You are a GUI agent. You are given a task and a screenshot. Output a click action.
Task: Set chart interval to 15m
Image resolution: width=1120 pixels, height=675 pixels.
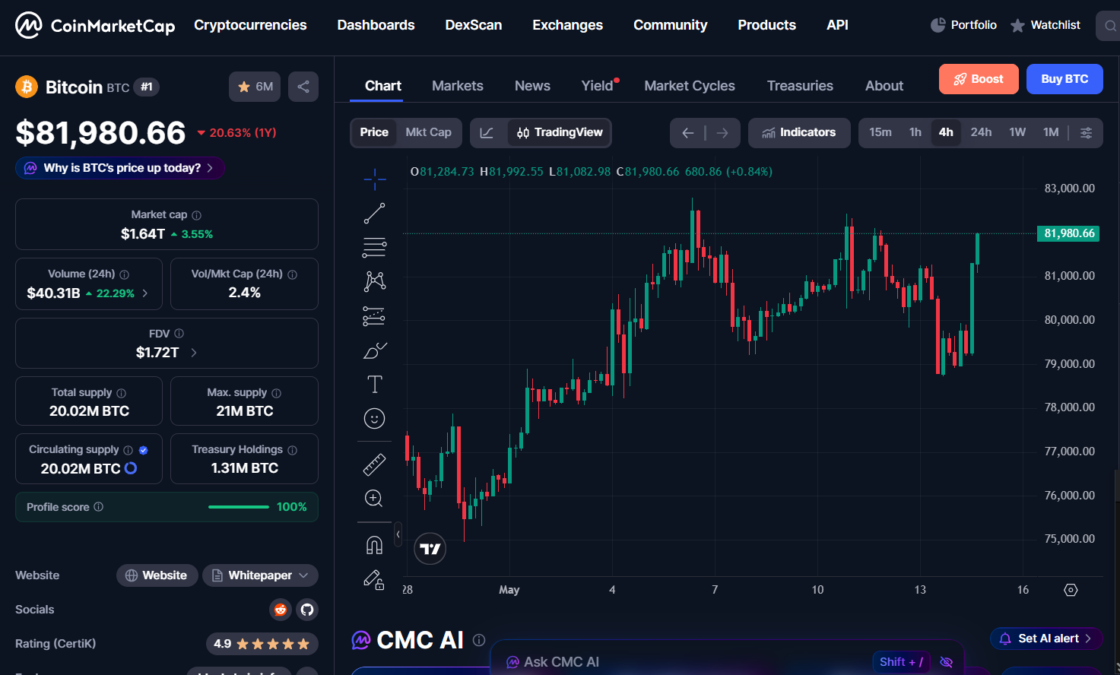(x=880, y=133)
